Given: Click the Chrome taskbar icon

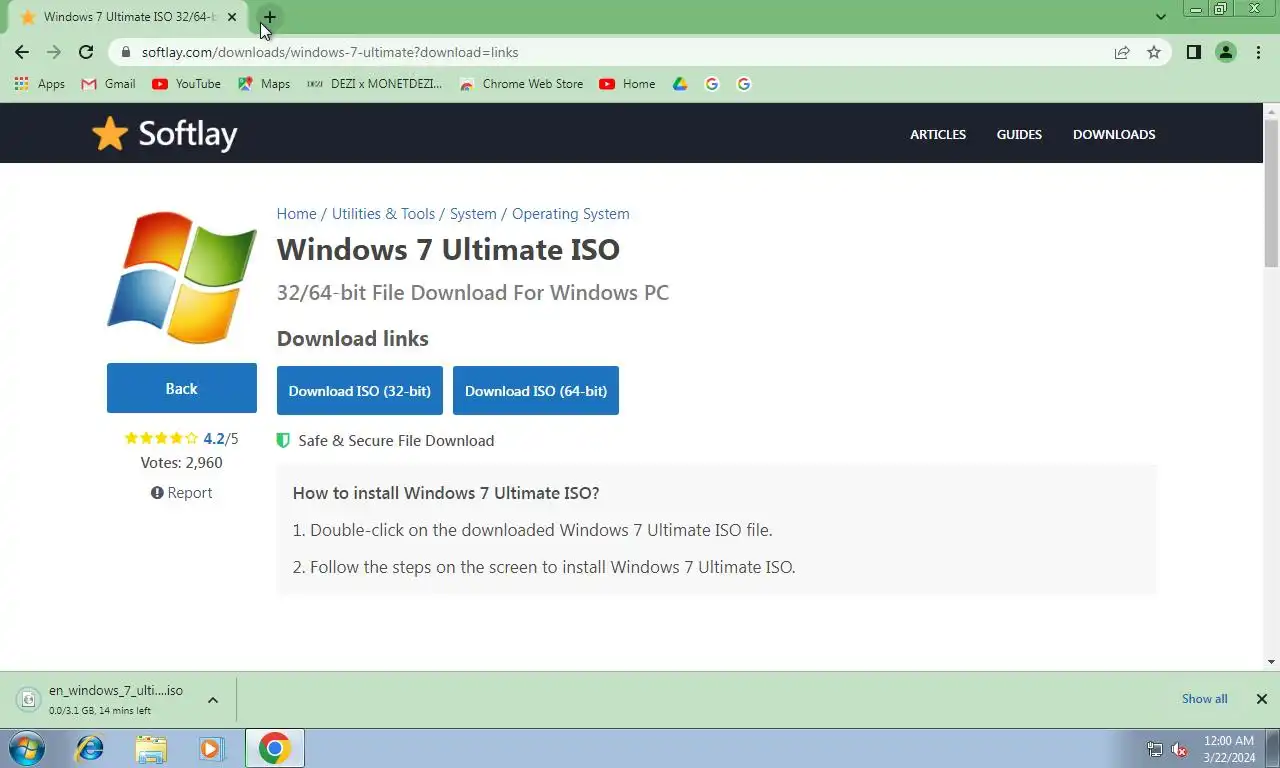Looking at the screenshot, I should (x=275, y=748).
